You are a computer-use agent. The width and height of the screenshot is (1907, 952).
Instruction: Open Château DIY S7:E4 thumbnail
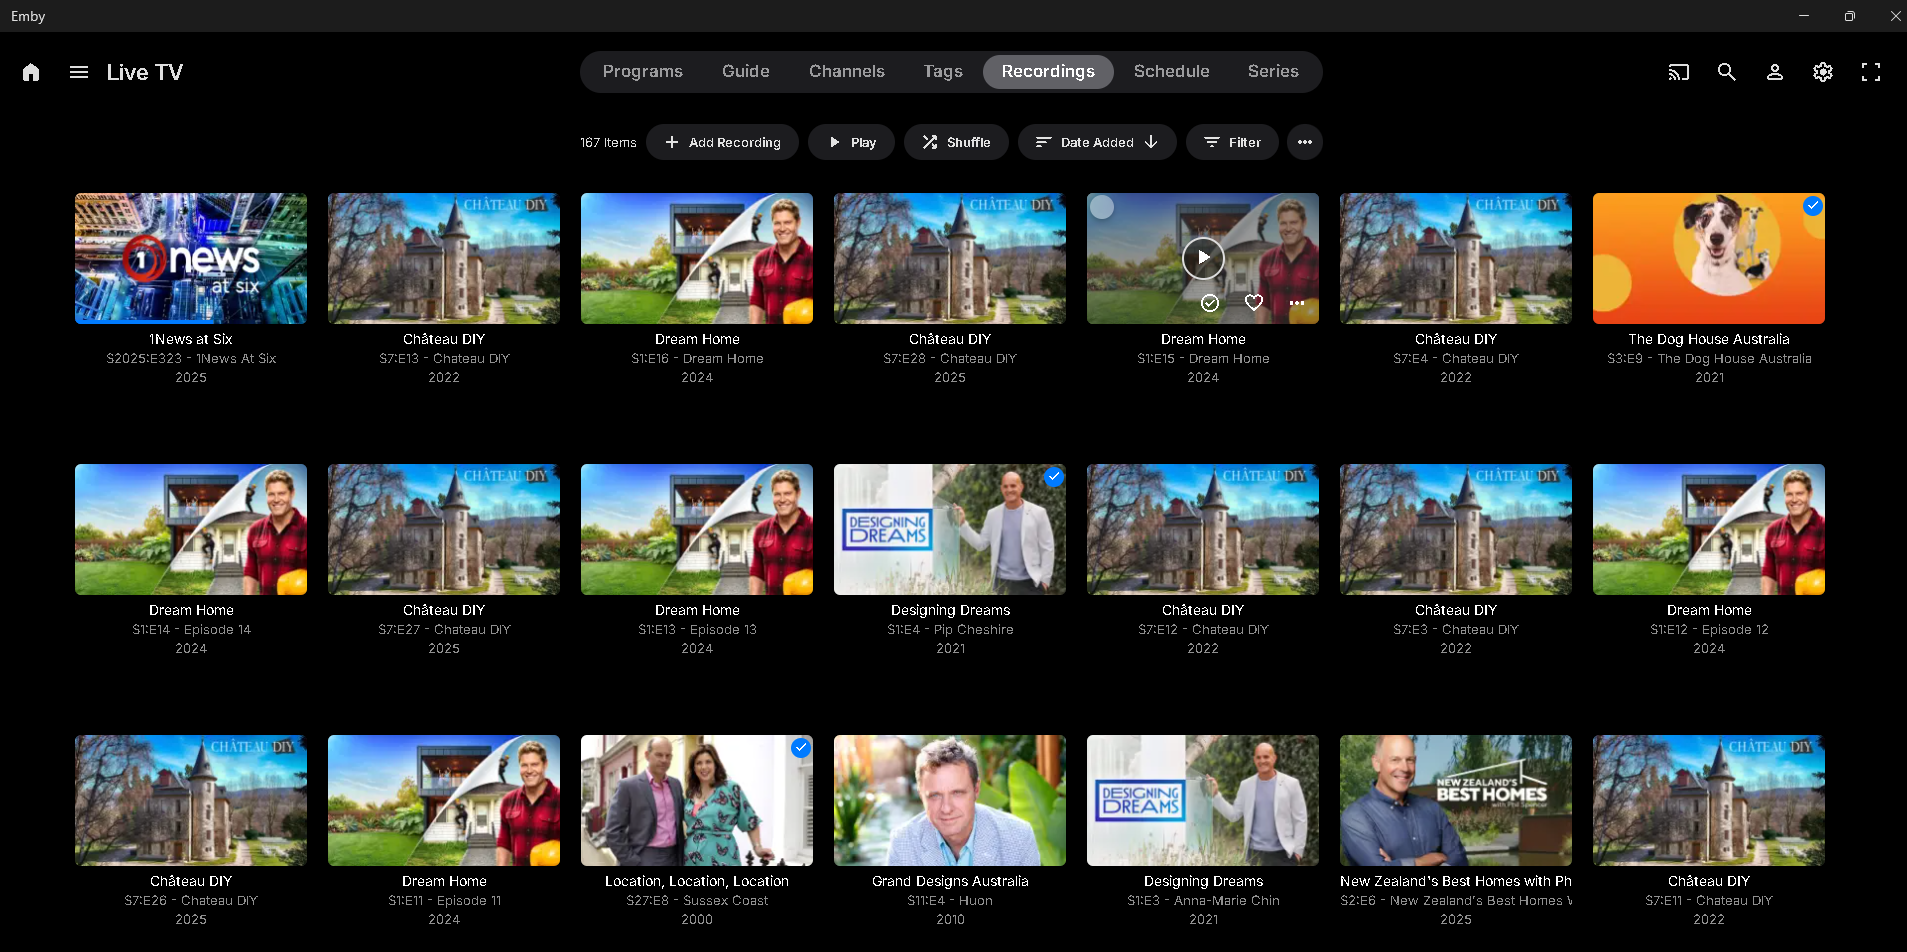[x=1456, y=258]
